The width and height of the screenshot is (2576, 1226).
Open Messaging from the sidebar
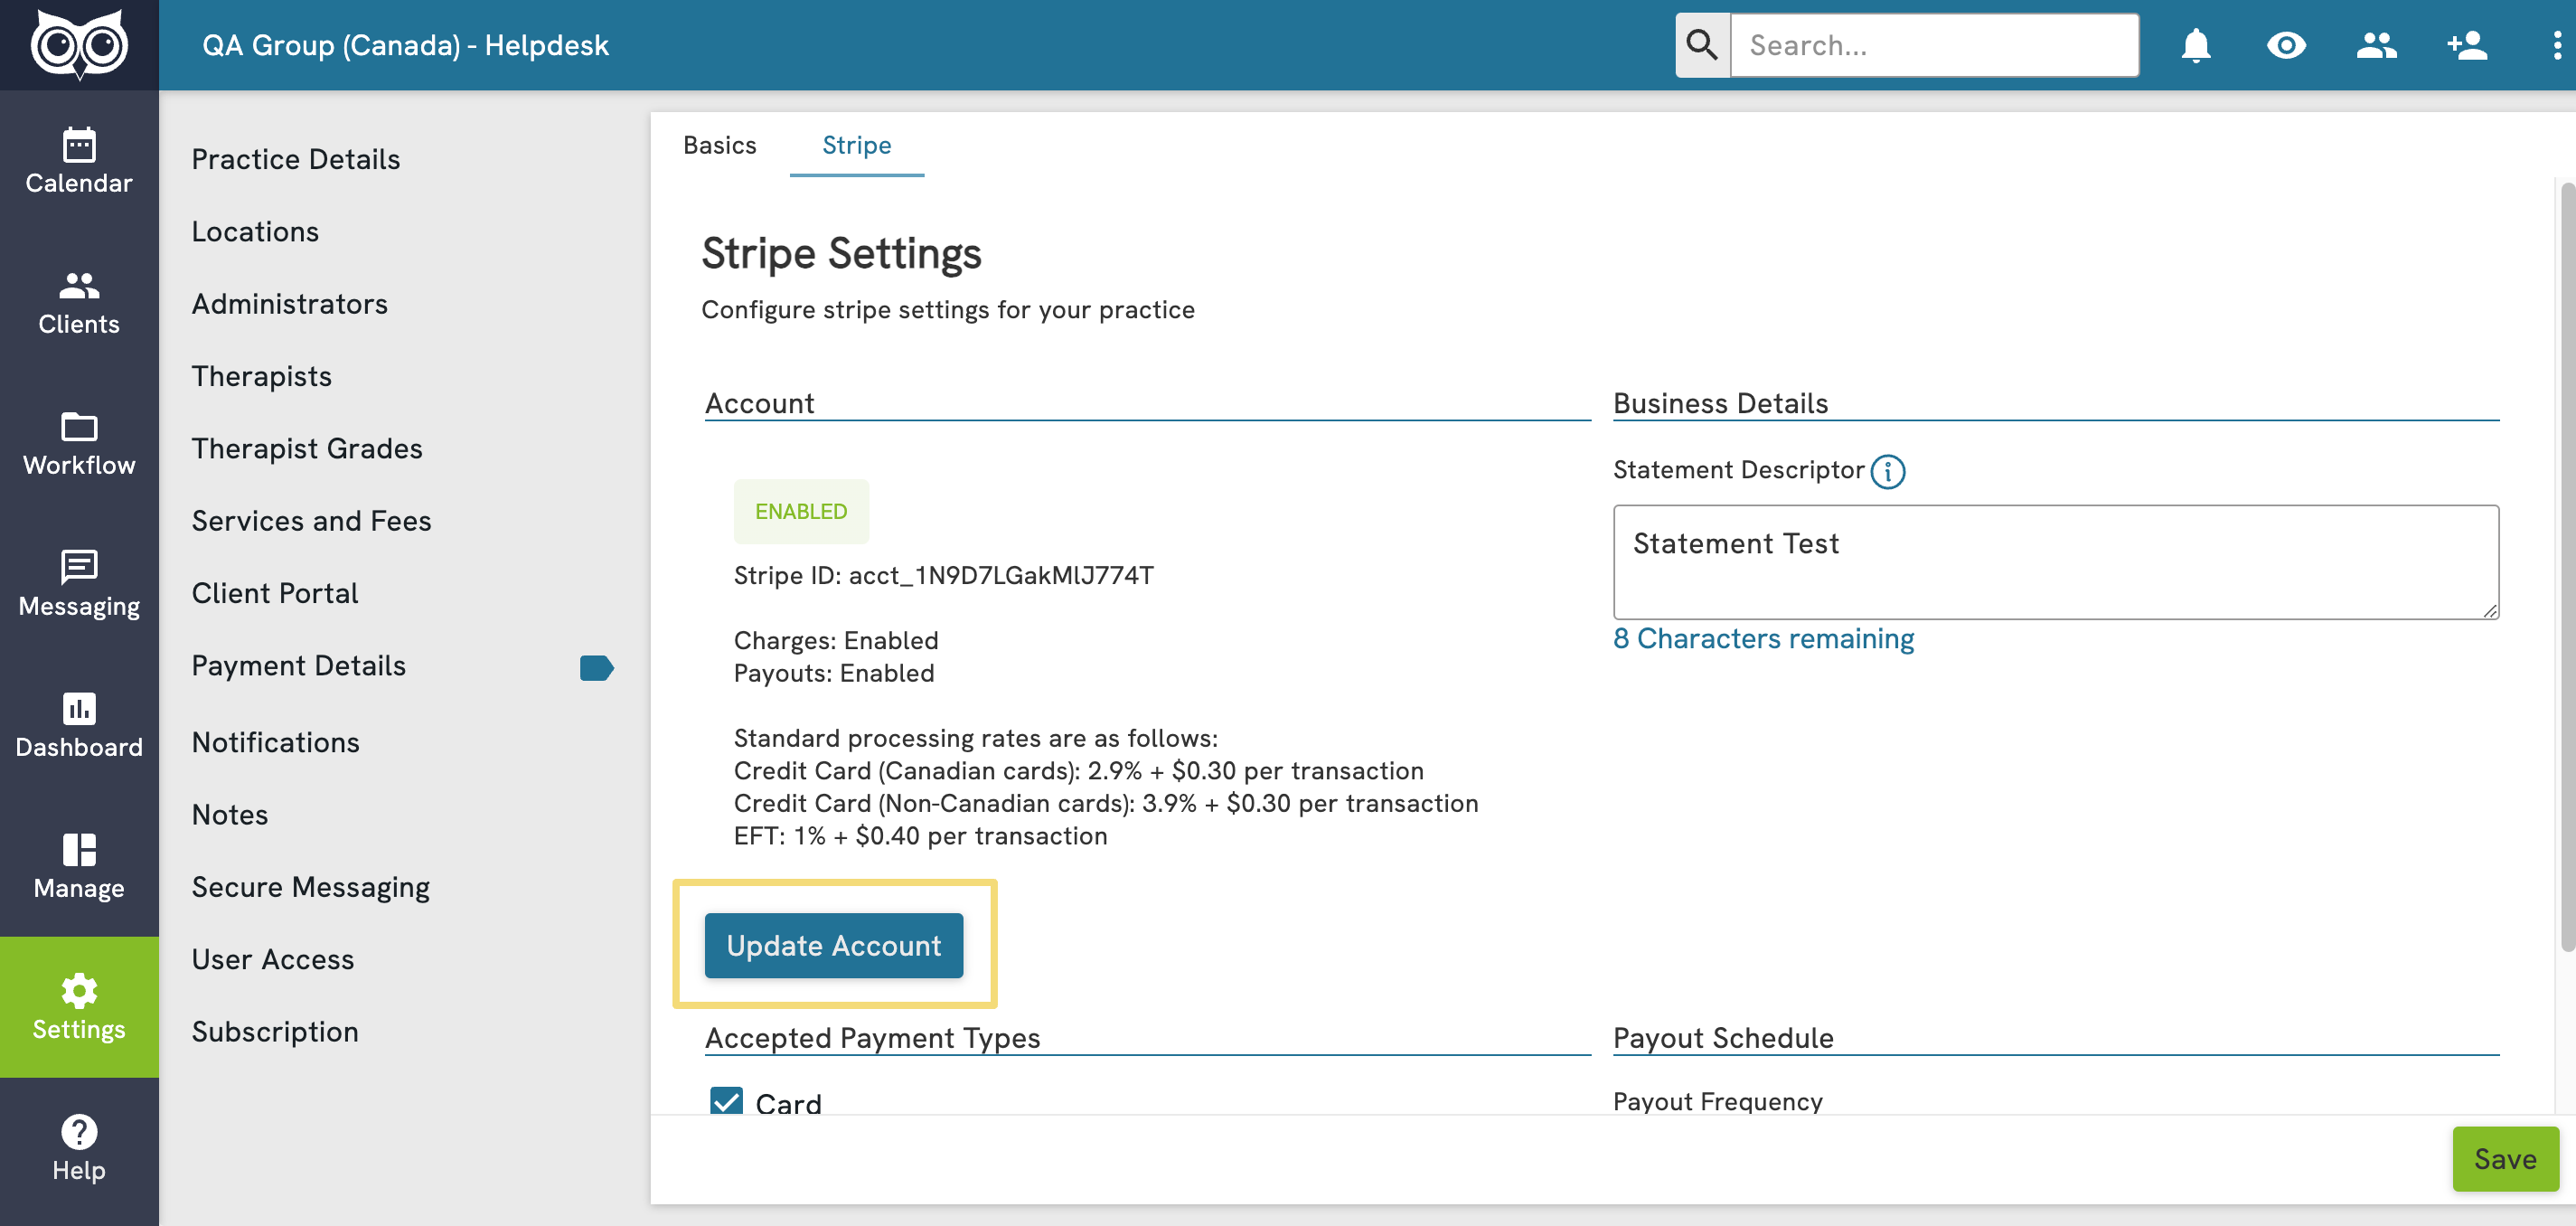pyautogui.click(x=79, y=585)
